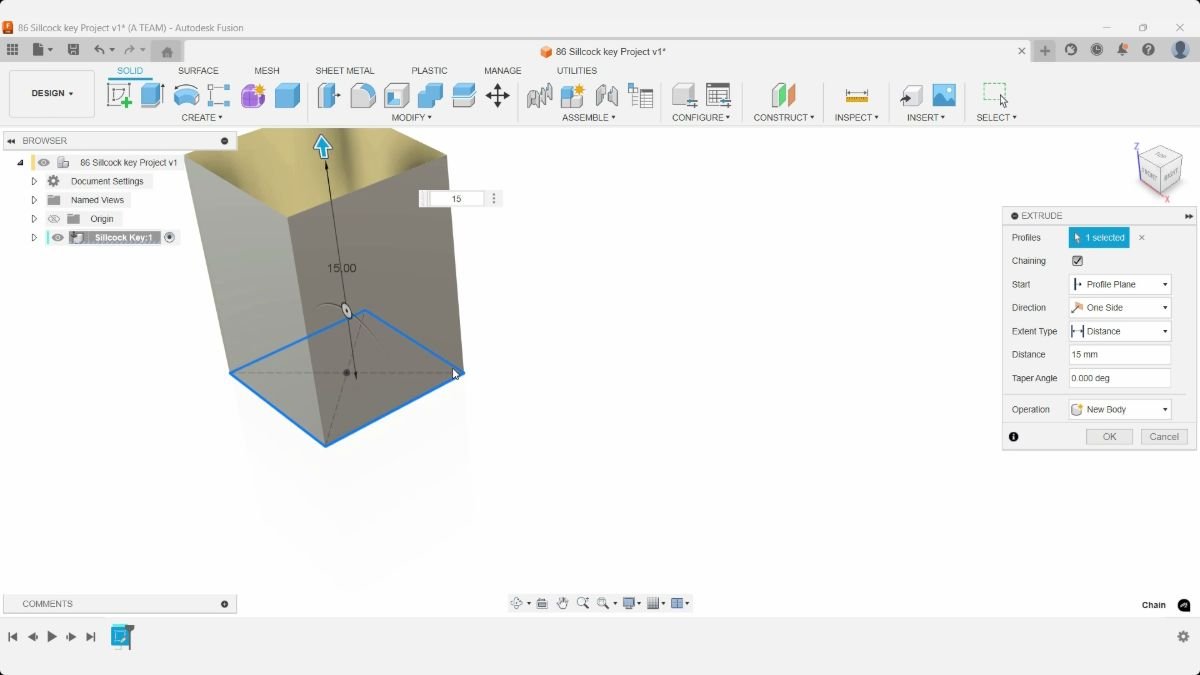Open the Help question mark icon
Screen dimensions: 1200x675
[1149, 50]
